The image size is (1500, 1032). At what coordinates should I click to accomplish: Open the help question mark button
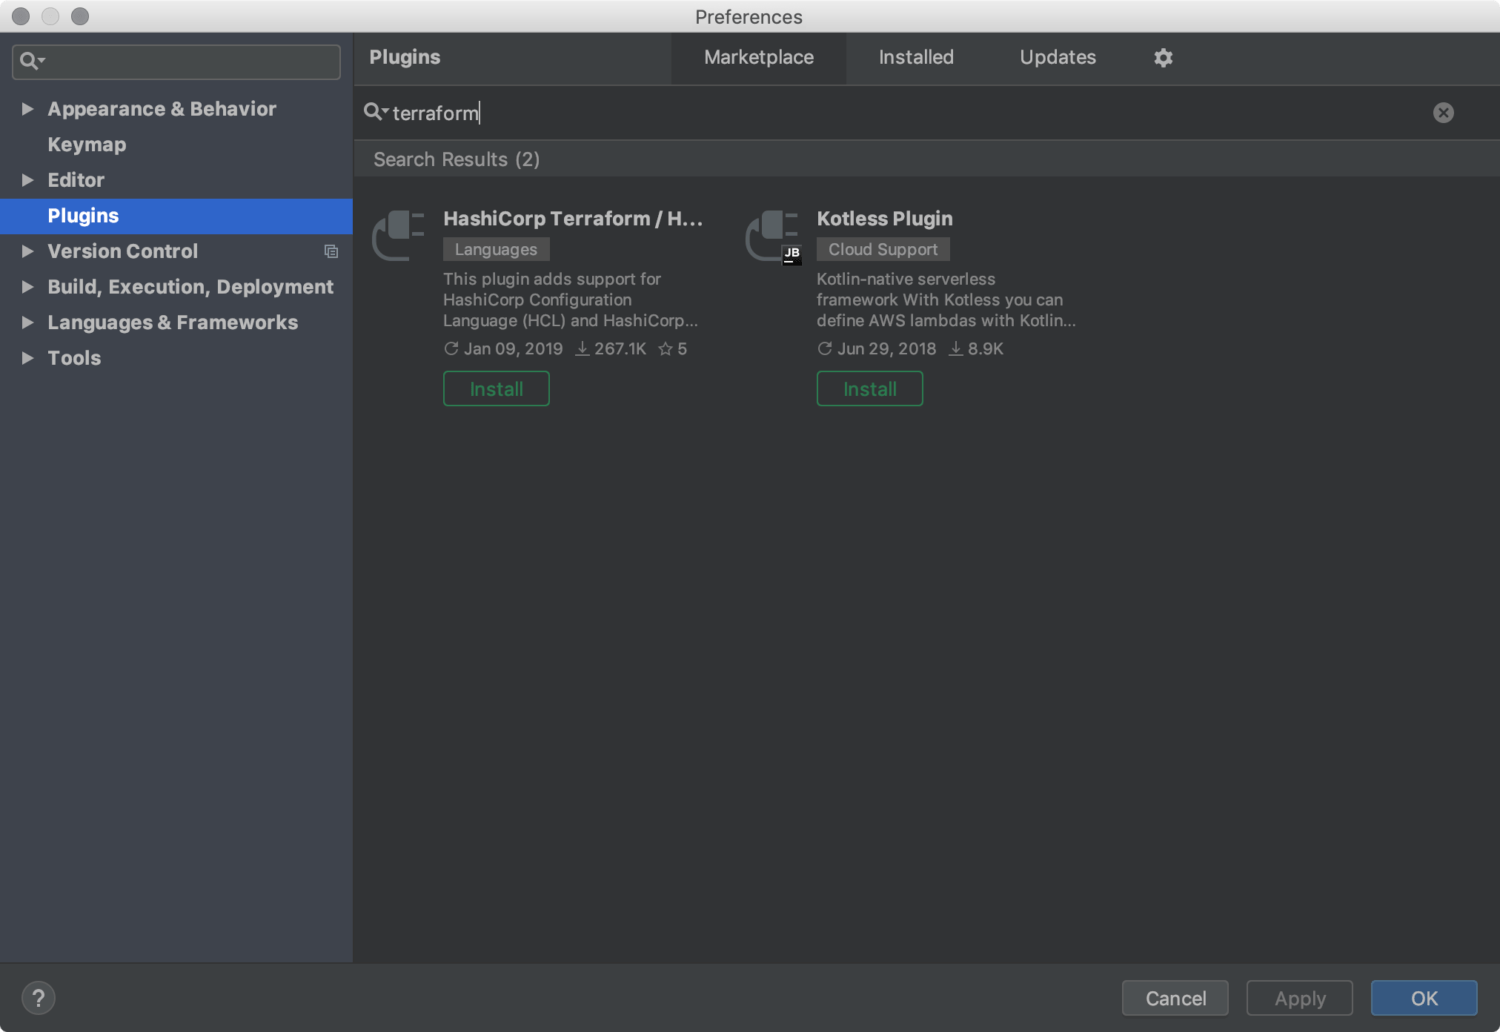[x=38, y=998]
